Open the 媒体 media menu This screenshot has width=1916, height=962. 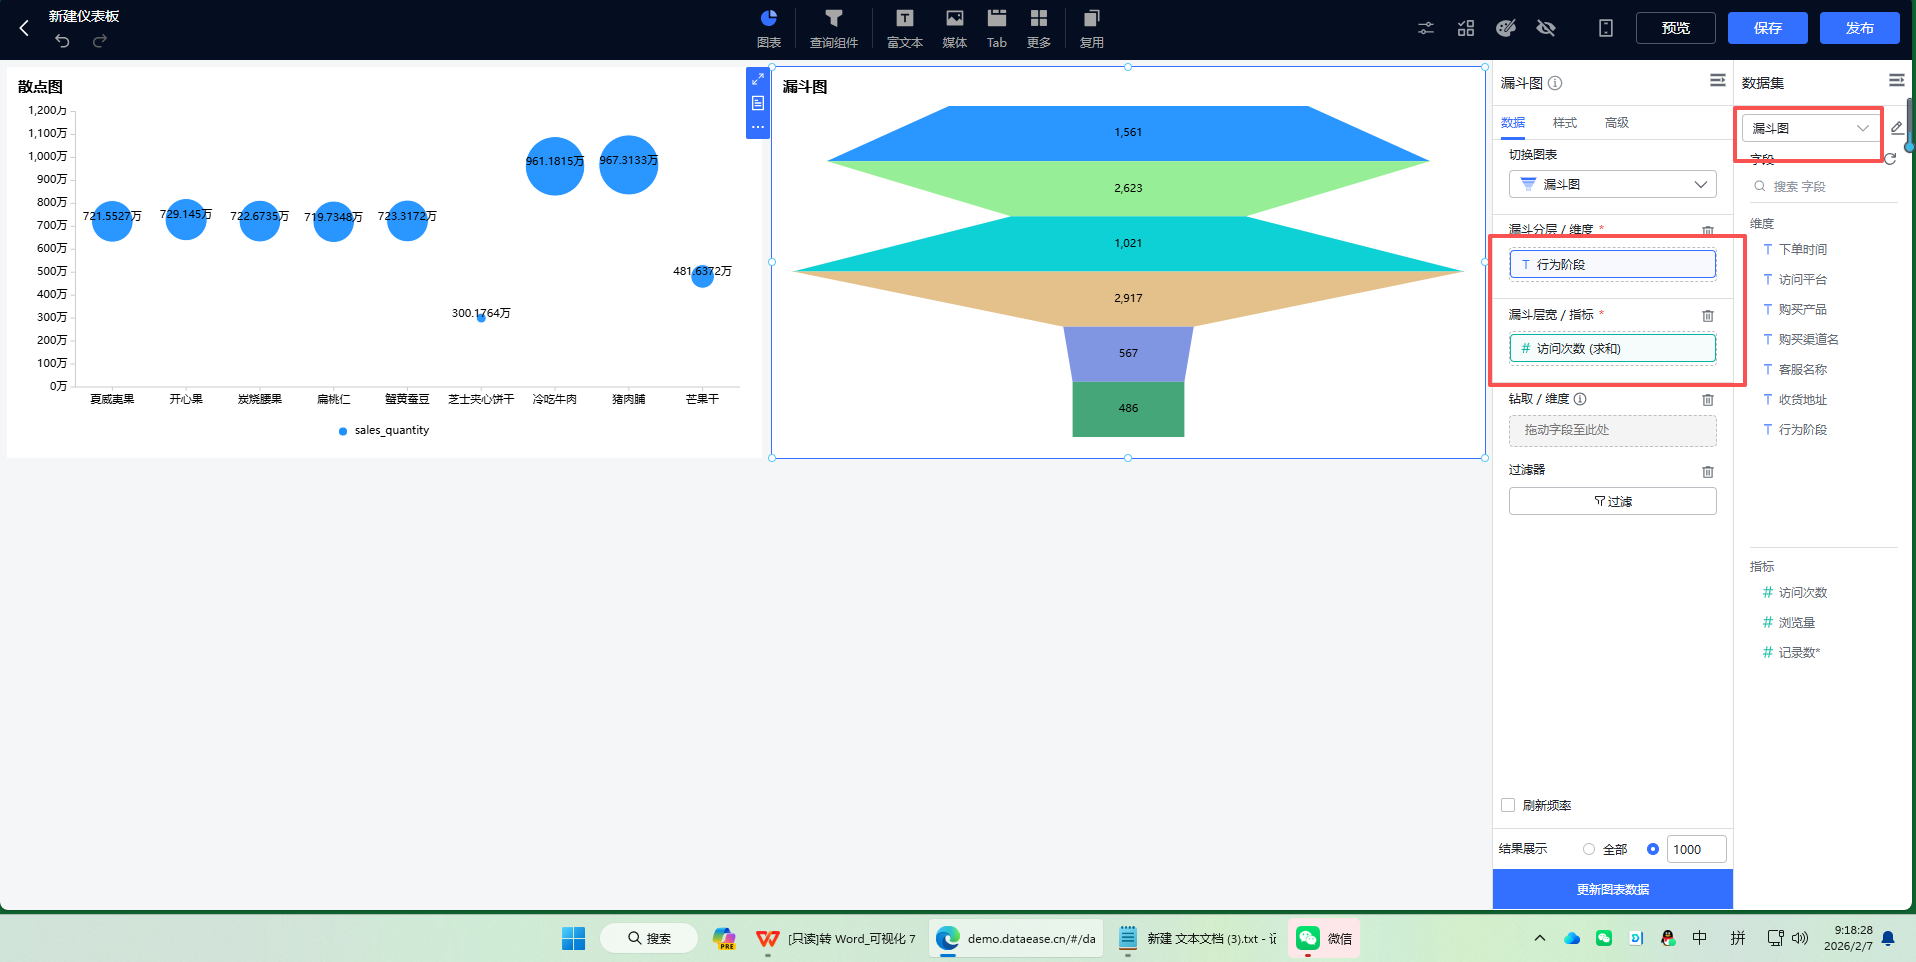click(x=955, y=28)
